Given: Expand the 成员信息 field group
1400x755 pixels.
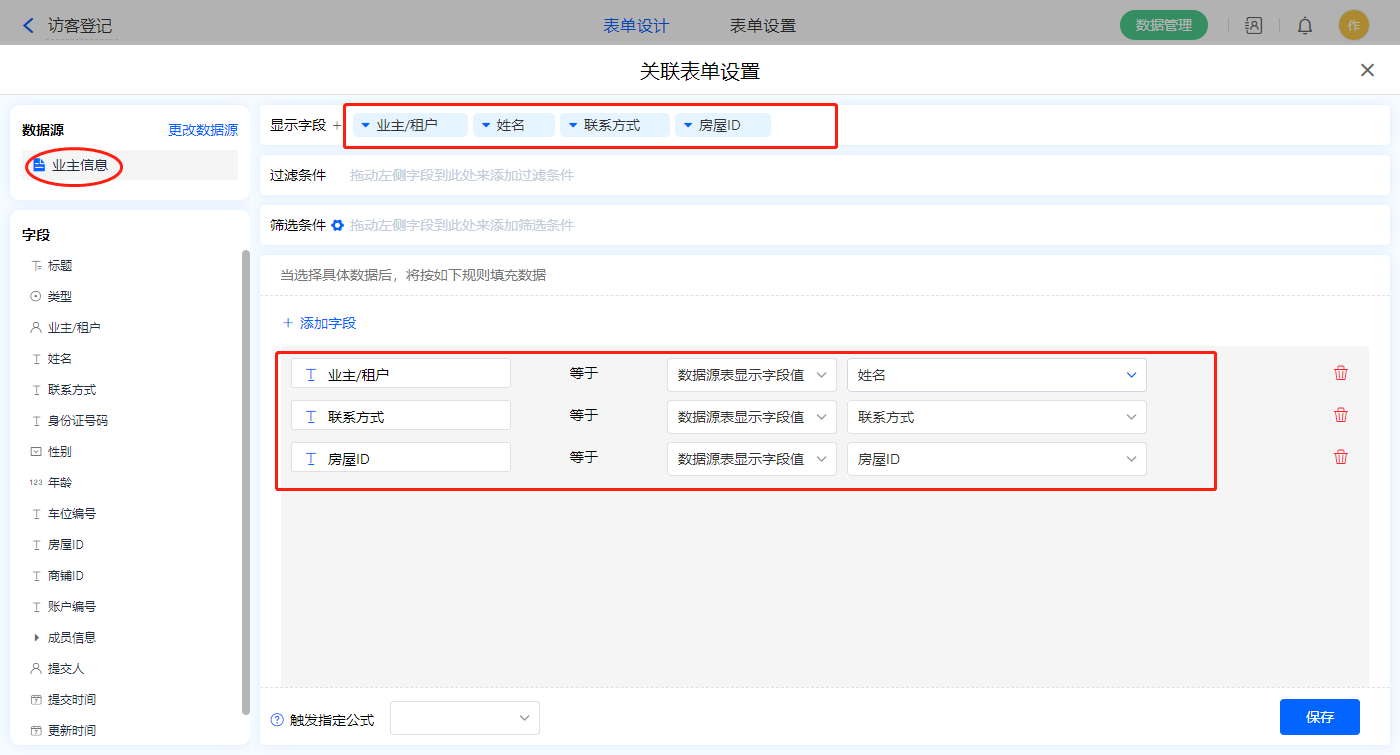Looking at the screenshot, I should coord(37,637).
